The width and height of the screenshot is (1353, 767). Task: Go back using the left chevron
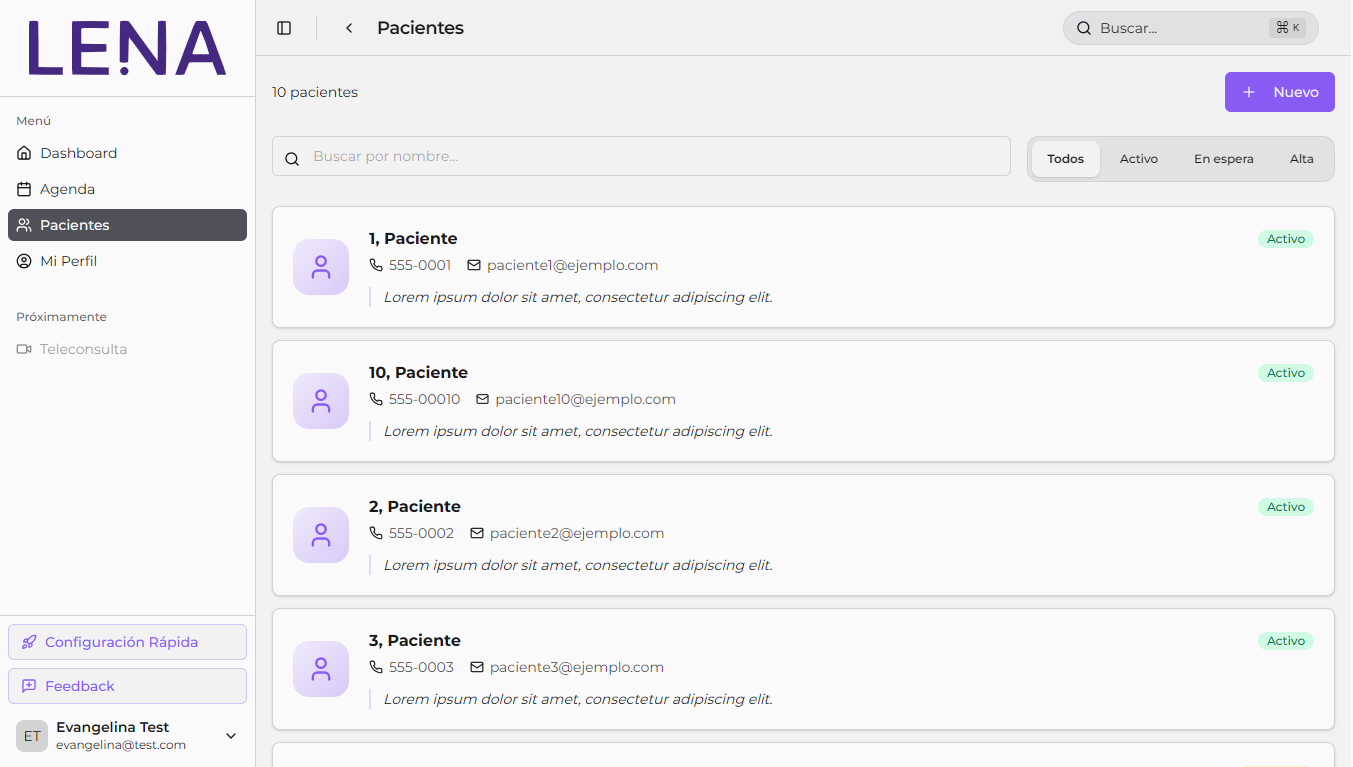(x=349, y=28)
